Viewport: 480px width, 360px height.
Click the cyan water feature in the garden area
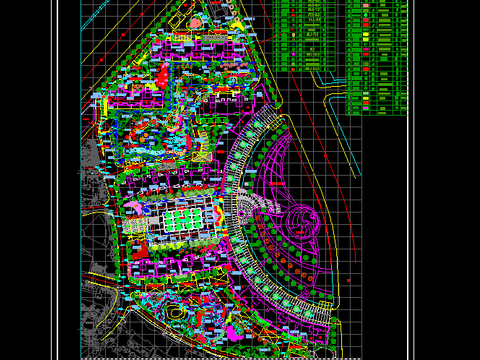(157, 152)
